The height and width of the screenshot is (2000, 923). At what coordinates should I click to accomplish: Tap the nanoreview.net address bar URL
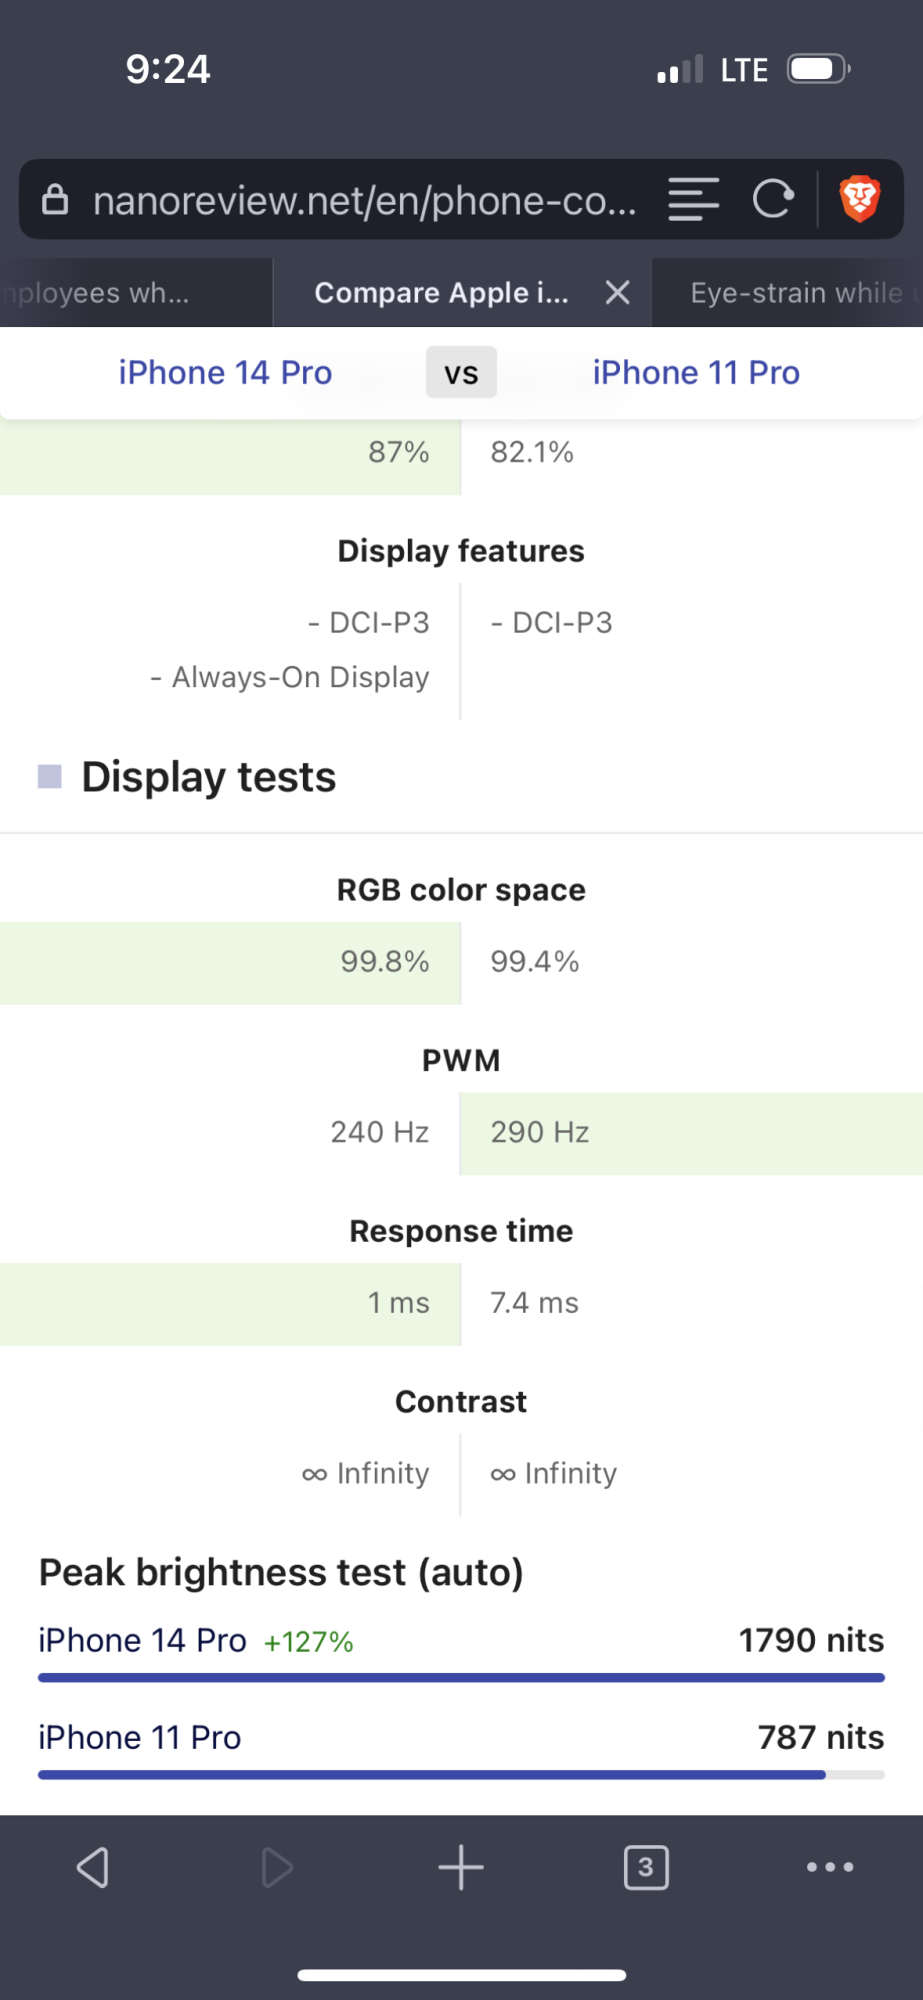pos(364,201)
